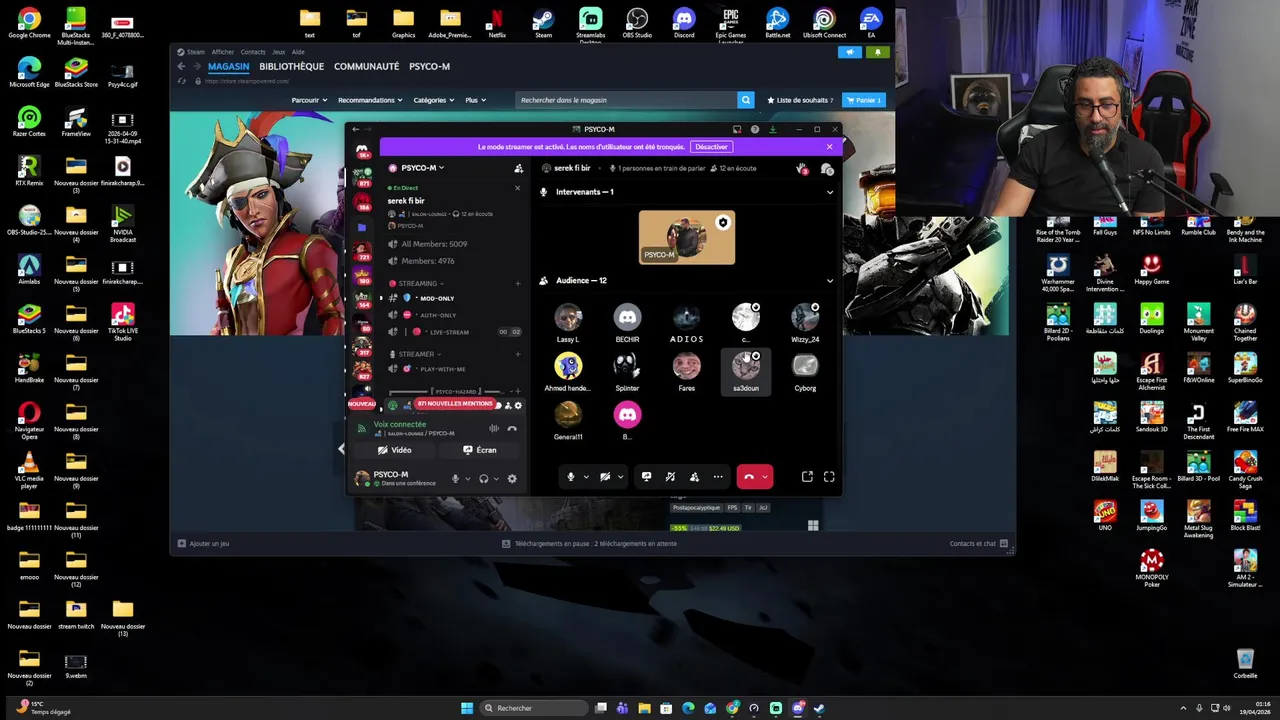Collapse the Audience section

click(x=829, y=281)
